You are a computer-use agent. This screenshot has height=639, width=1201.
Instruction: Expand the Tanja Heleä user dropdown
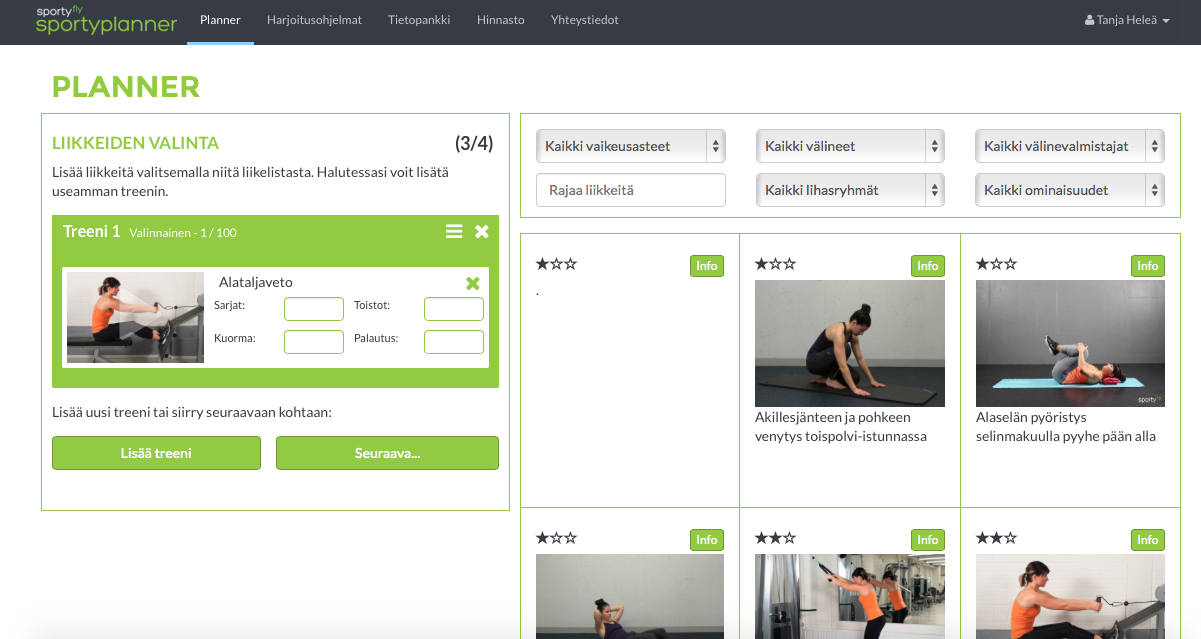pyautogui.click(x=1127, y=20)
